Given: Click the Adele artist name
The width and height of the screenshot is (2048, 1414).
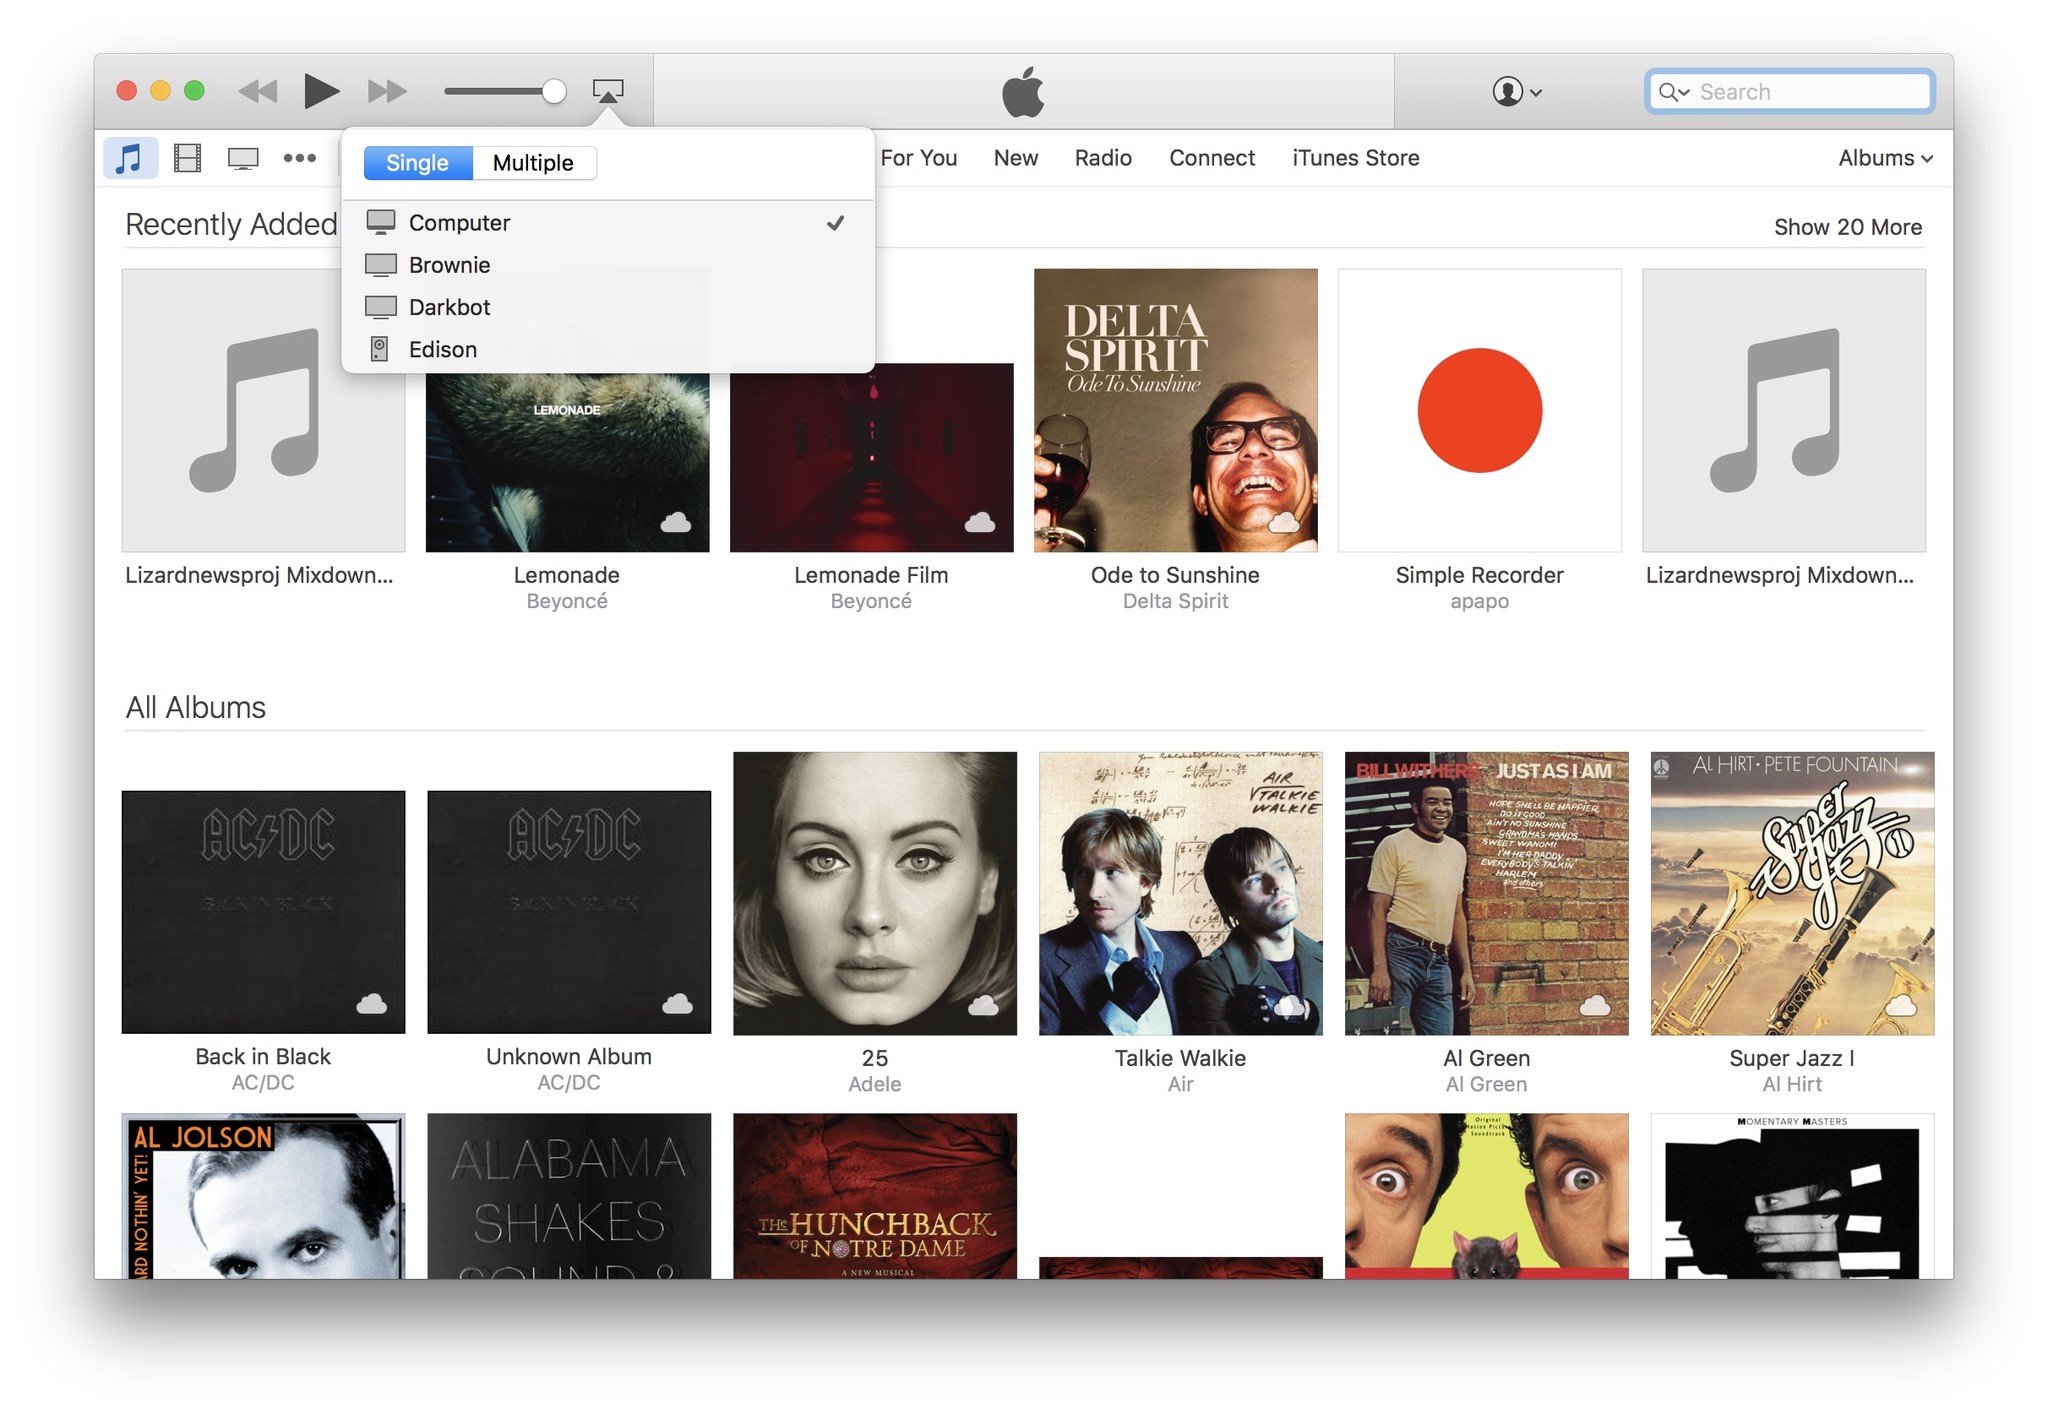Looking at the screenshot, I should pos(875,1084).
